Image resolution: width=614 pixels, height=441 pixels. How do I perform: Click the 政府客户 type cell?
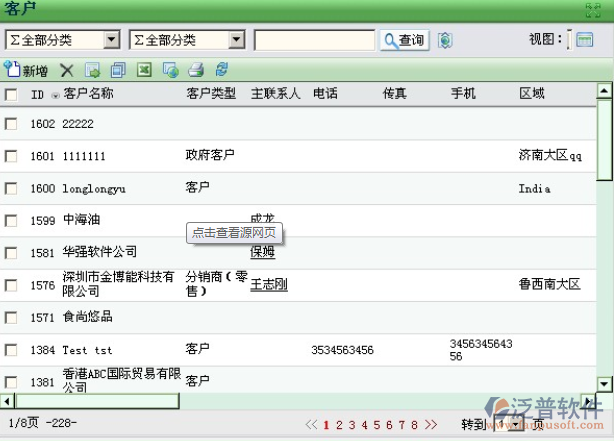coord(210,155)
